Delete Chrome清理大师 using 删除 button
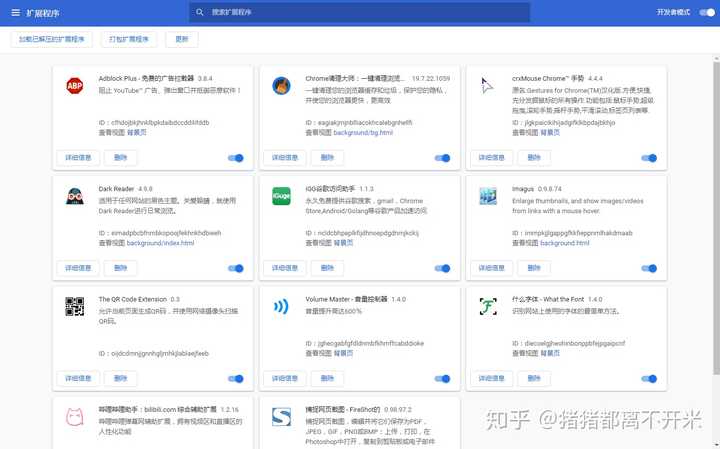The image size is (720, 449). (327, 157)
